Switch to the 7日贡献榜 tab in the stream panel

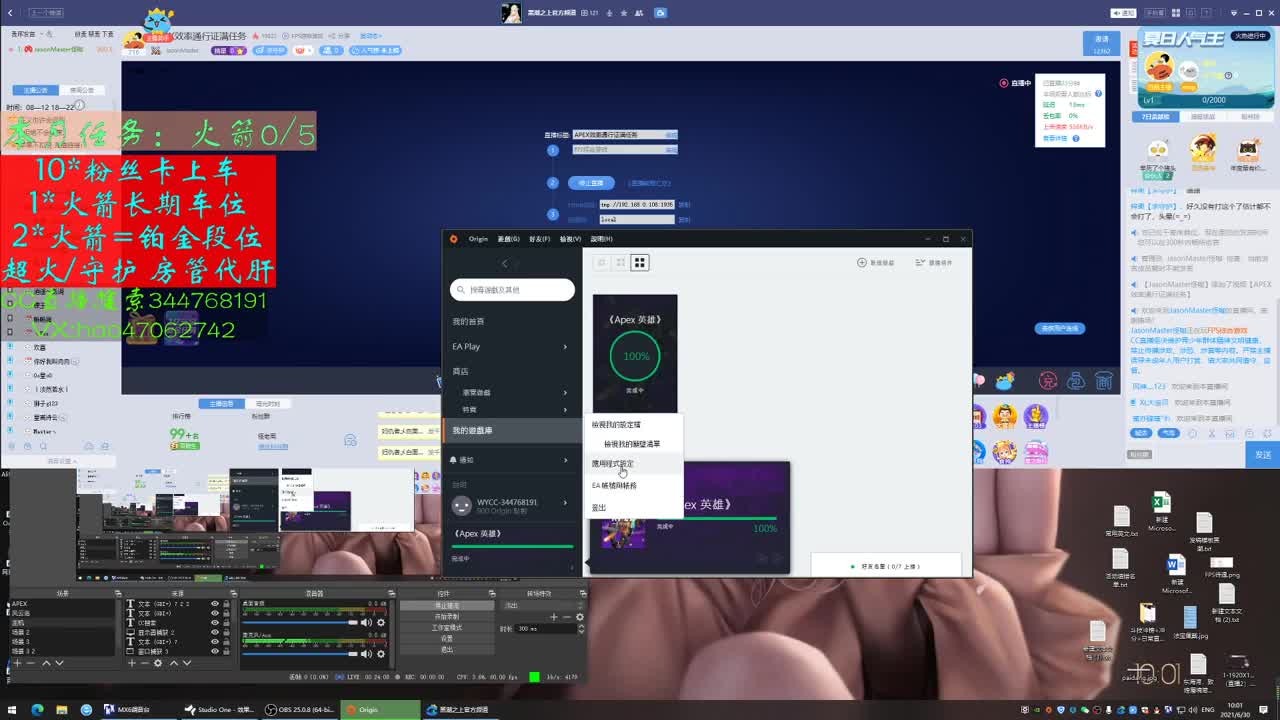(x=1156, y=117)
